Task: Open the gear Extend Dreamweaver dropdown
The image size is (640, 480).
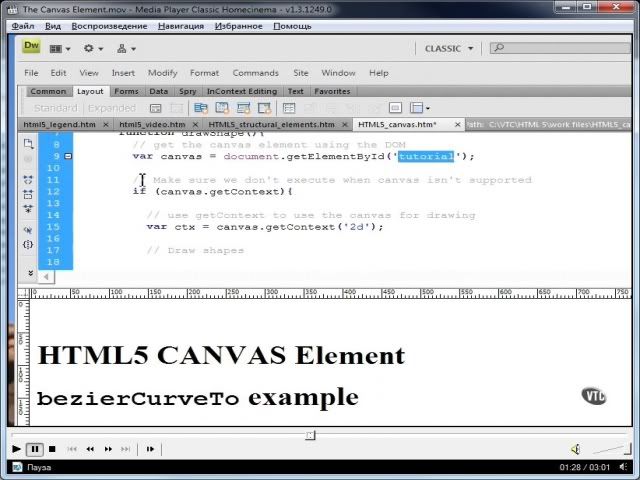Action: click(93, 49)
